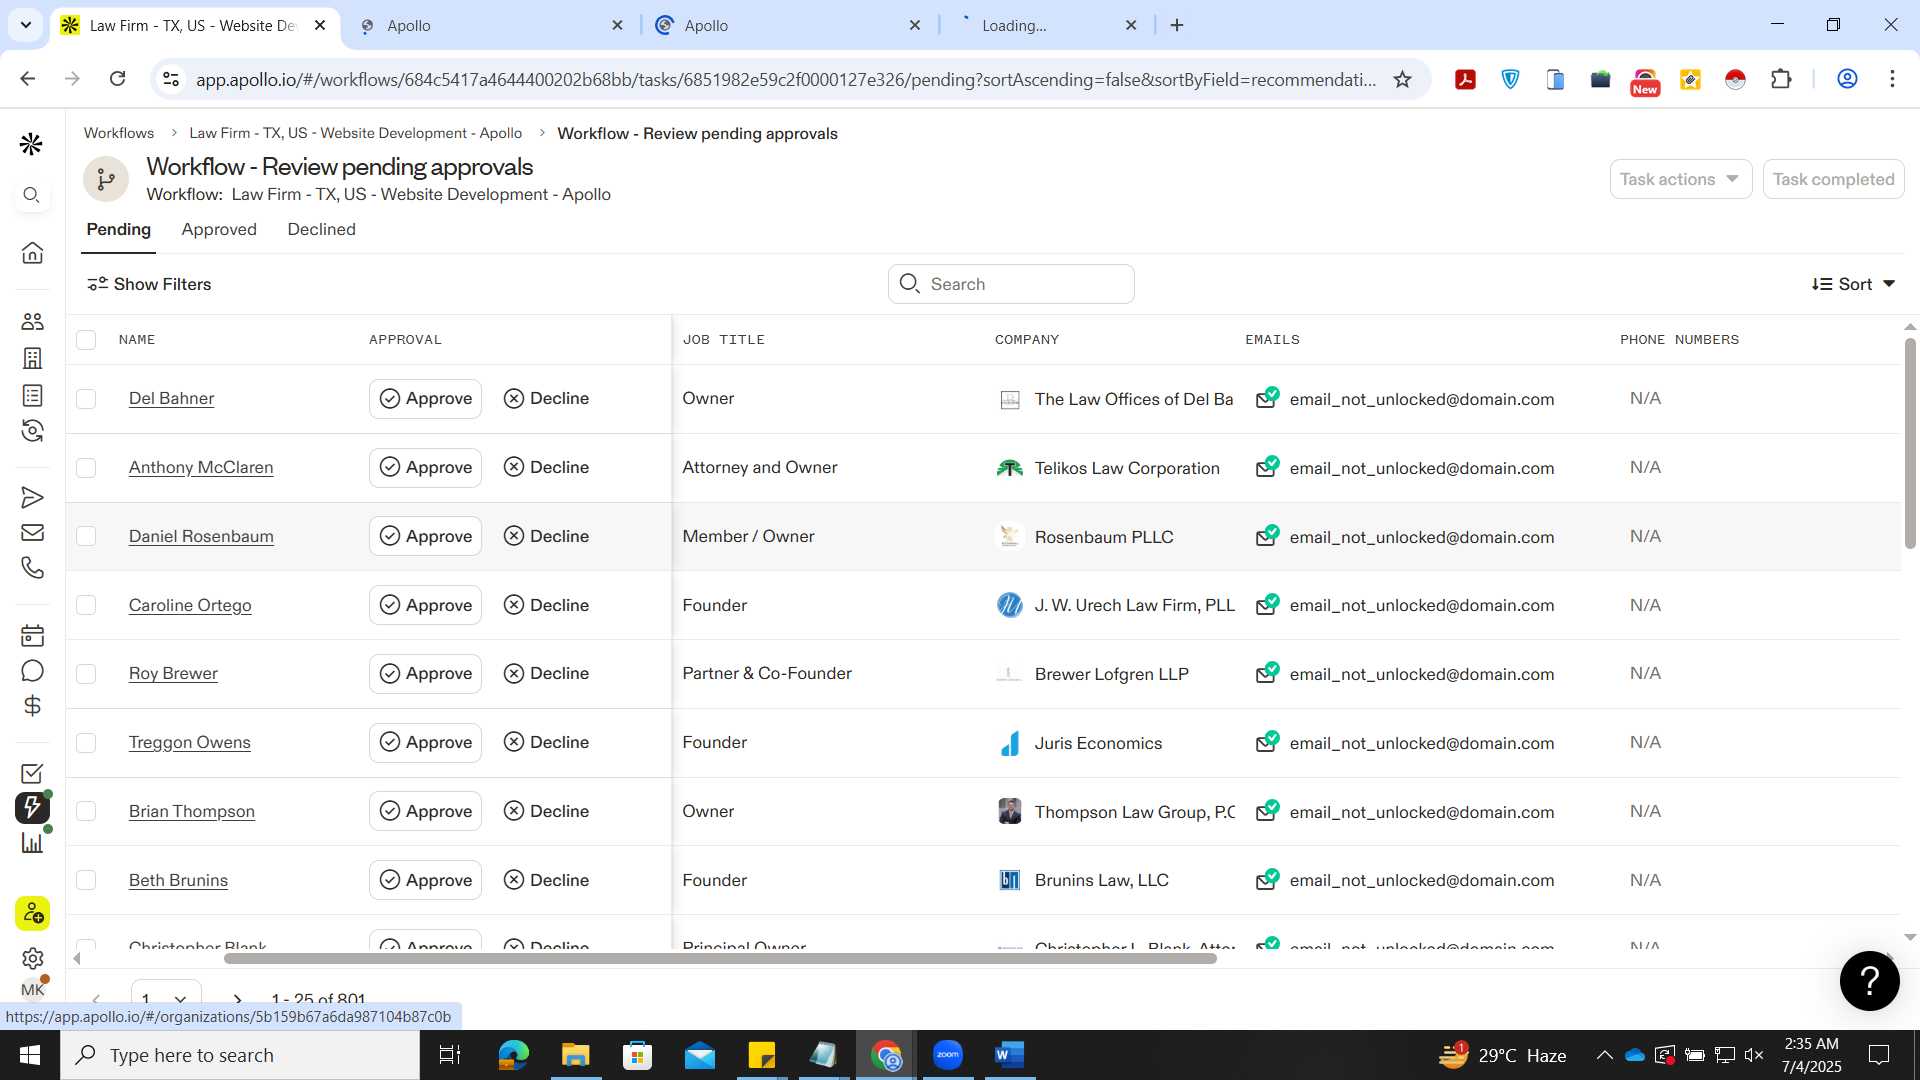The width and height of the screenshot is (1920, 1080).
Task: Open a new browser tab
Action: 1177,25
